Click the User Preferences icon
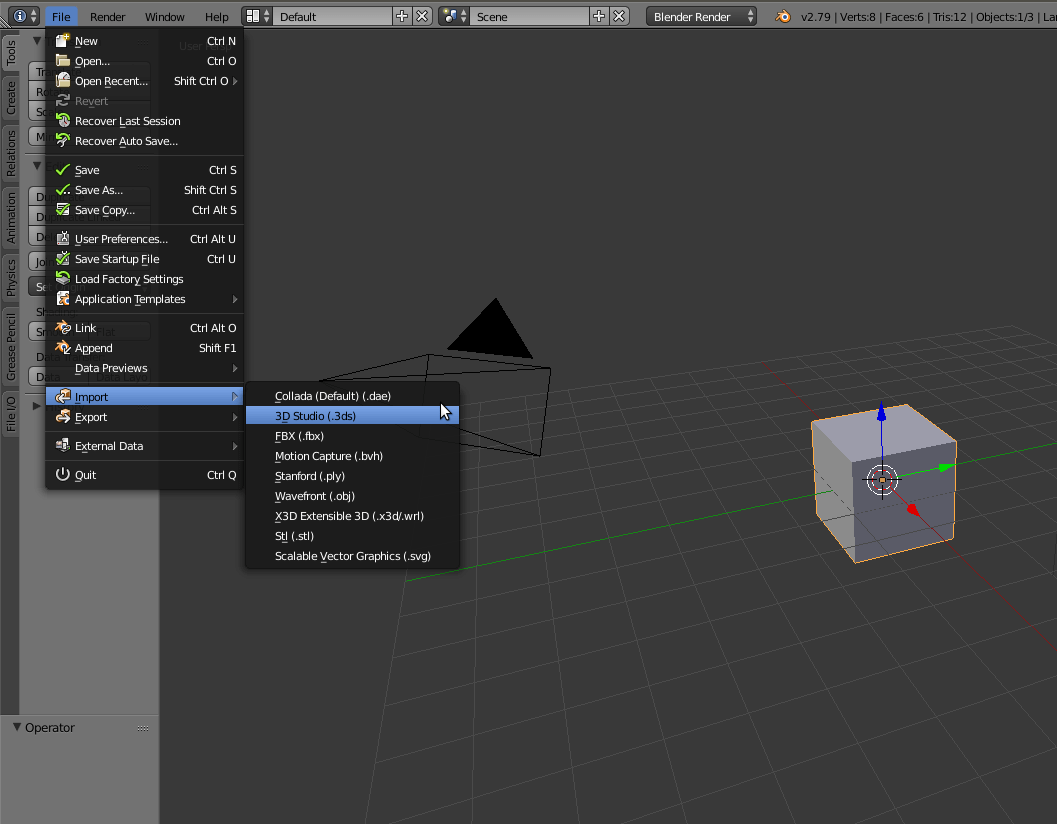1057x824 pixels. 63,239
